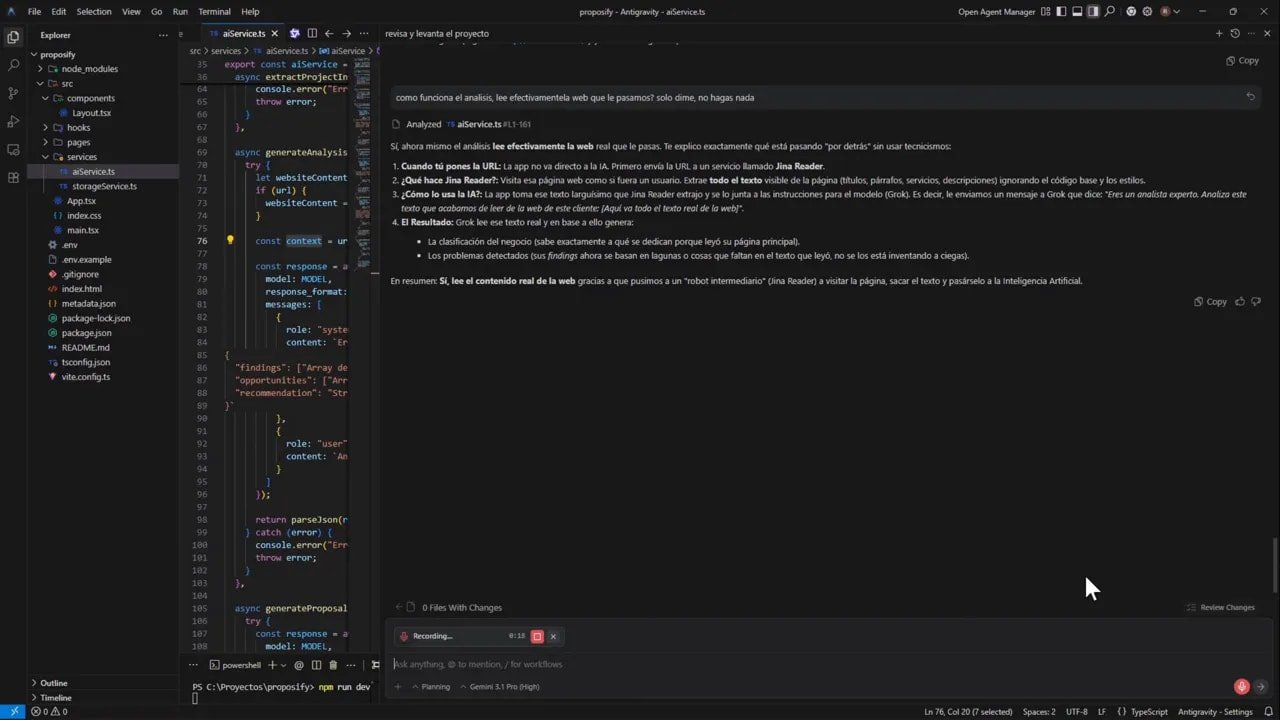Viewport: 1280px width, 720px height.
Task: Click the Copy button on the chat response
Action: coord(1212,301)
